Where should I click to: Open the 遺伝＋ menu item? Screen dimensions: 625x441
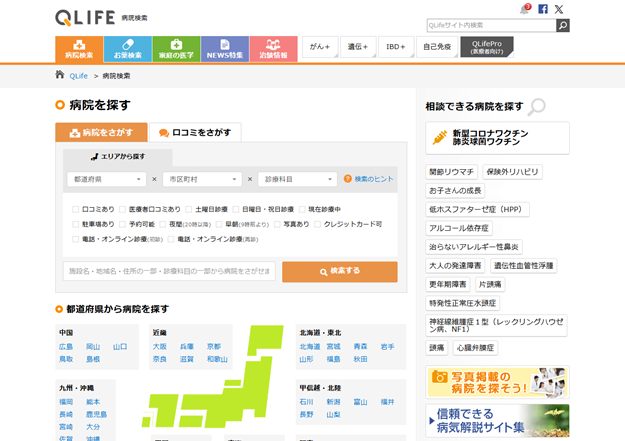[358, 47]
